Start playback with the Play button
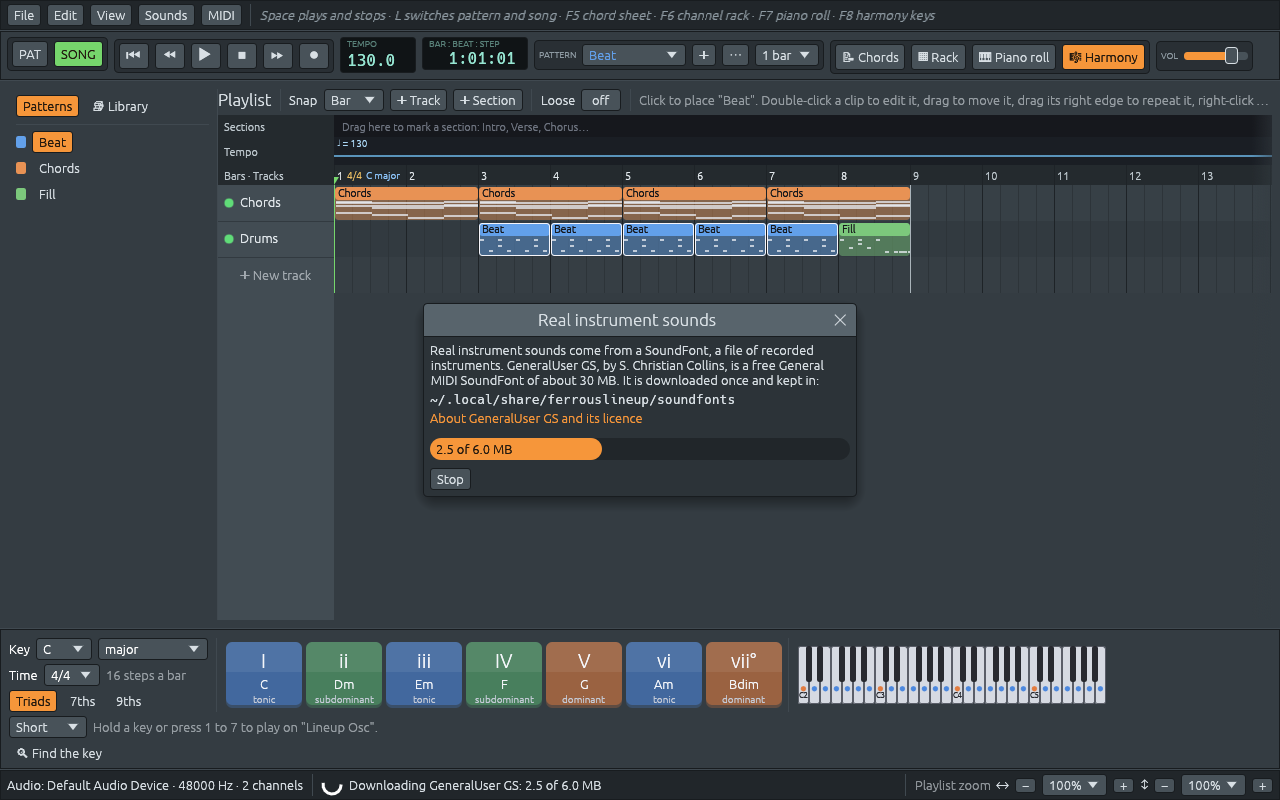This screenshot has height=800, width=1280. coord(205,55)
